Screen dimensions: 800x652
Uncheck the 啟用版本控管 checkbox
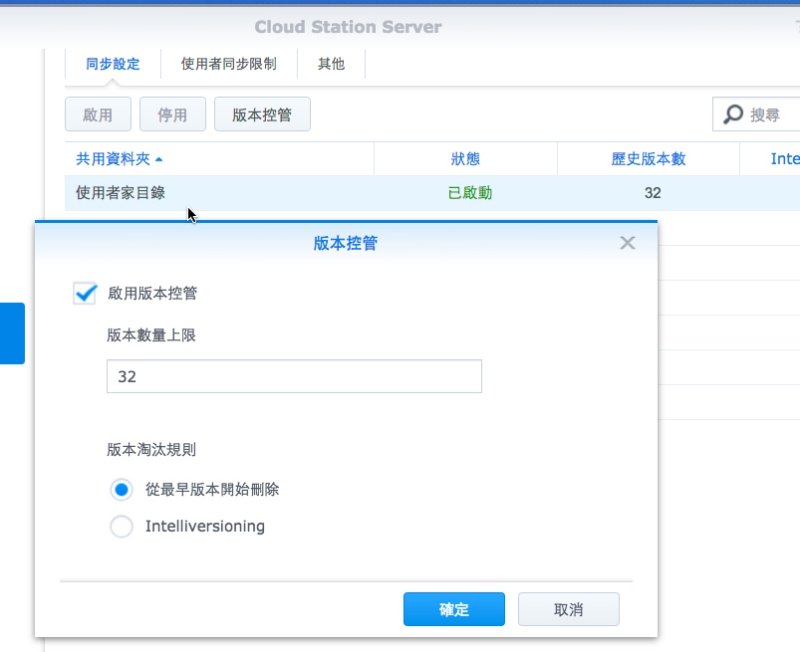pos(85,293)
